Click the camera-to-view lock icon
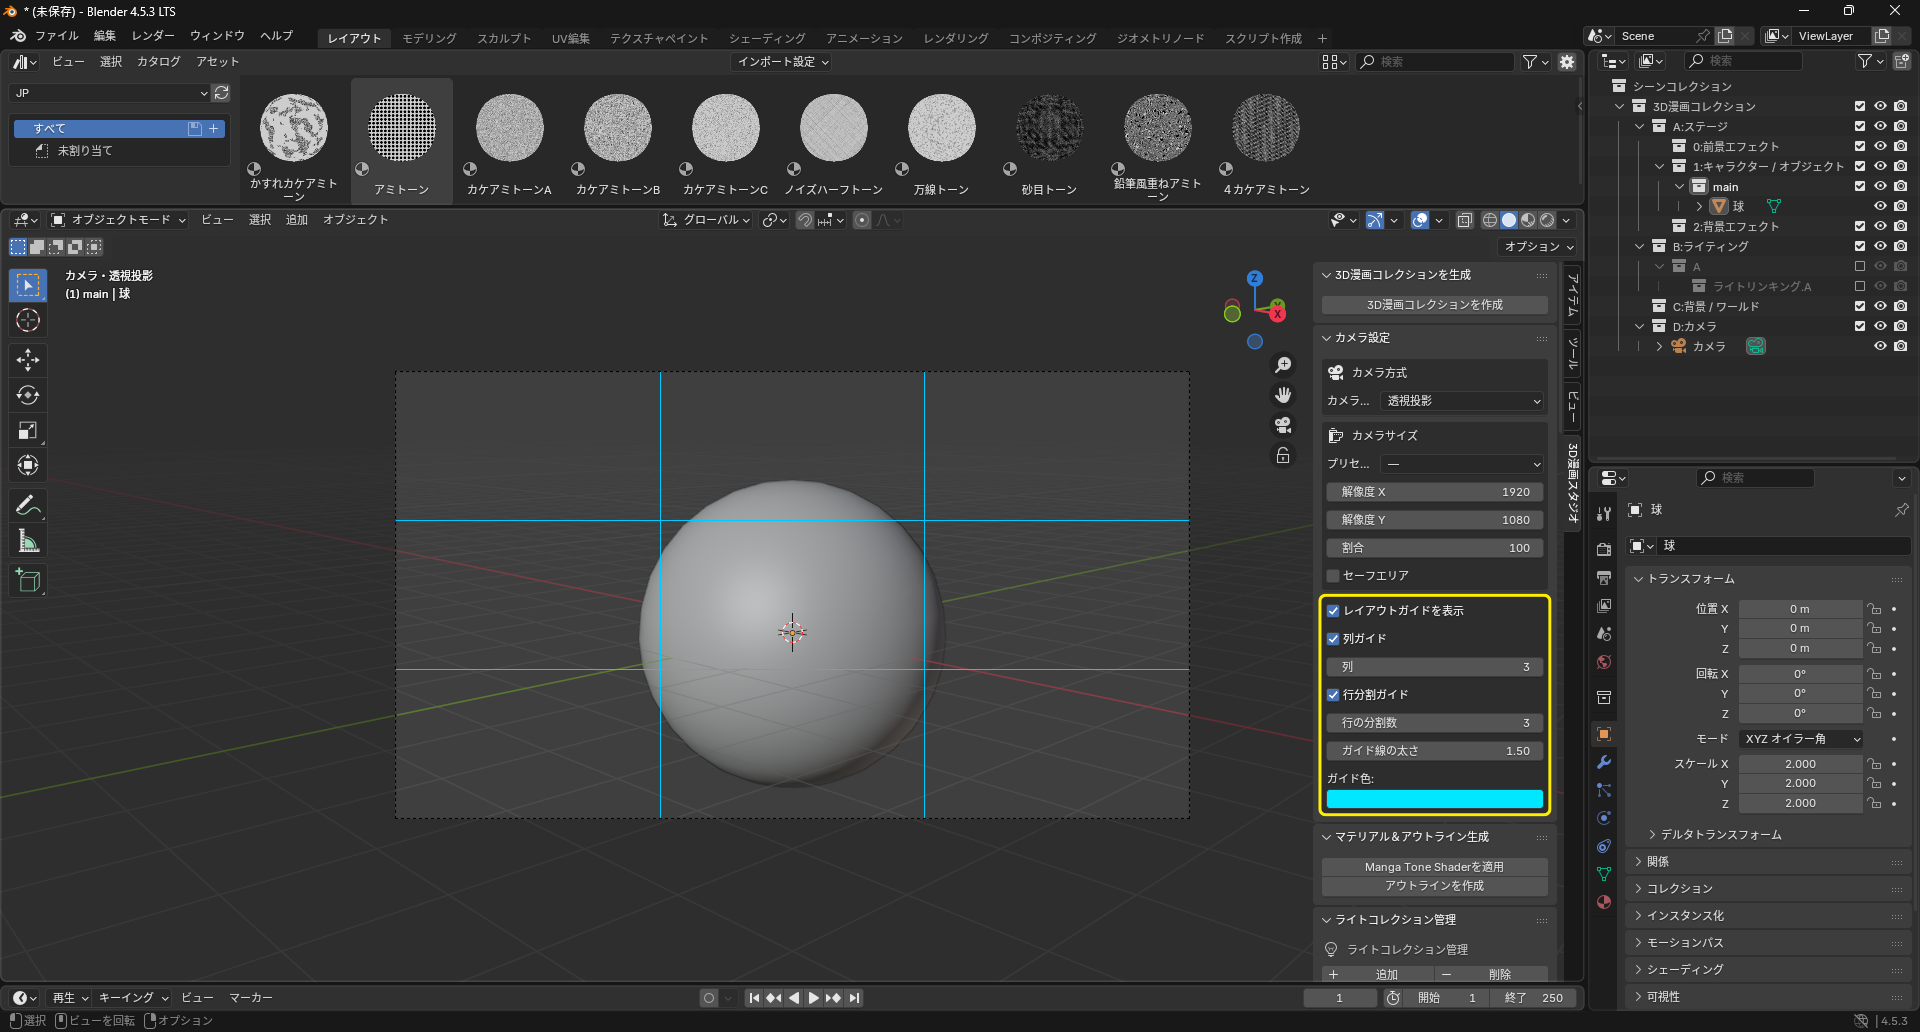This screenshot has width=1920, height=1032. [1283, 456]
